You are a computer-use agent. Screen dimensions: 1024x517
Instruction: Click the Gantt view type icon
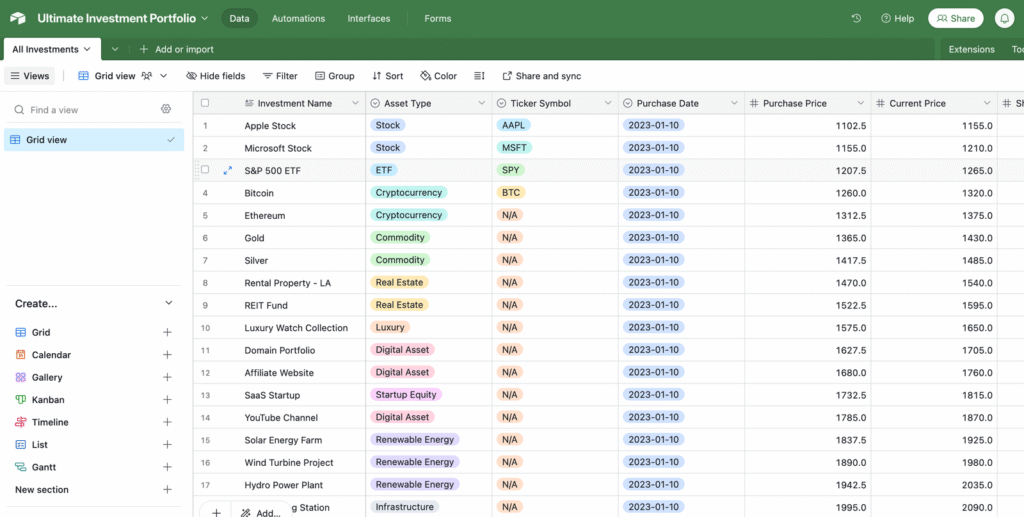pos(20,467)
